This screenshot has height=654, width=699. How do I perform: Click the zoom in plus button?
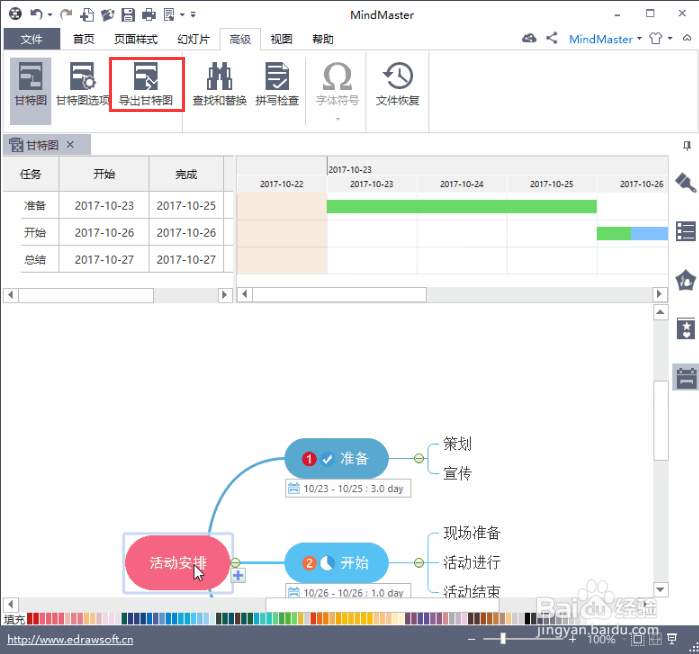(x=573, y=639)
